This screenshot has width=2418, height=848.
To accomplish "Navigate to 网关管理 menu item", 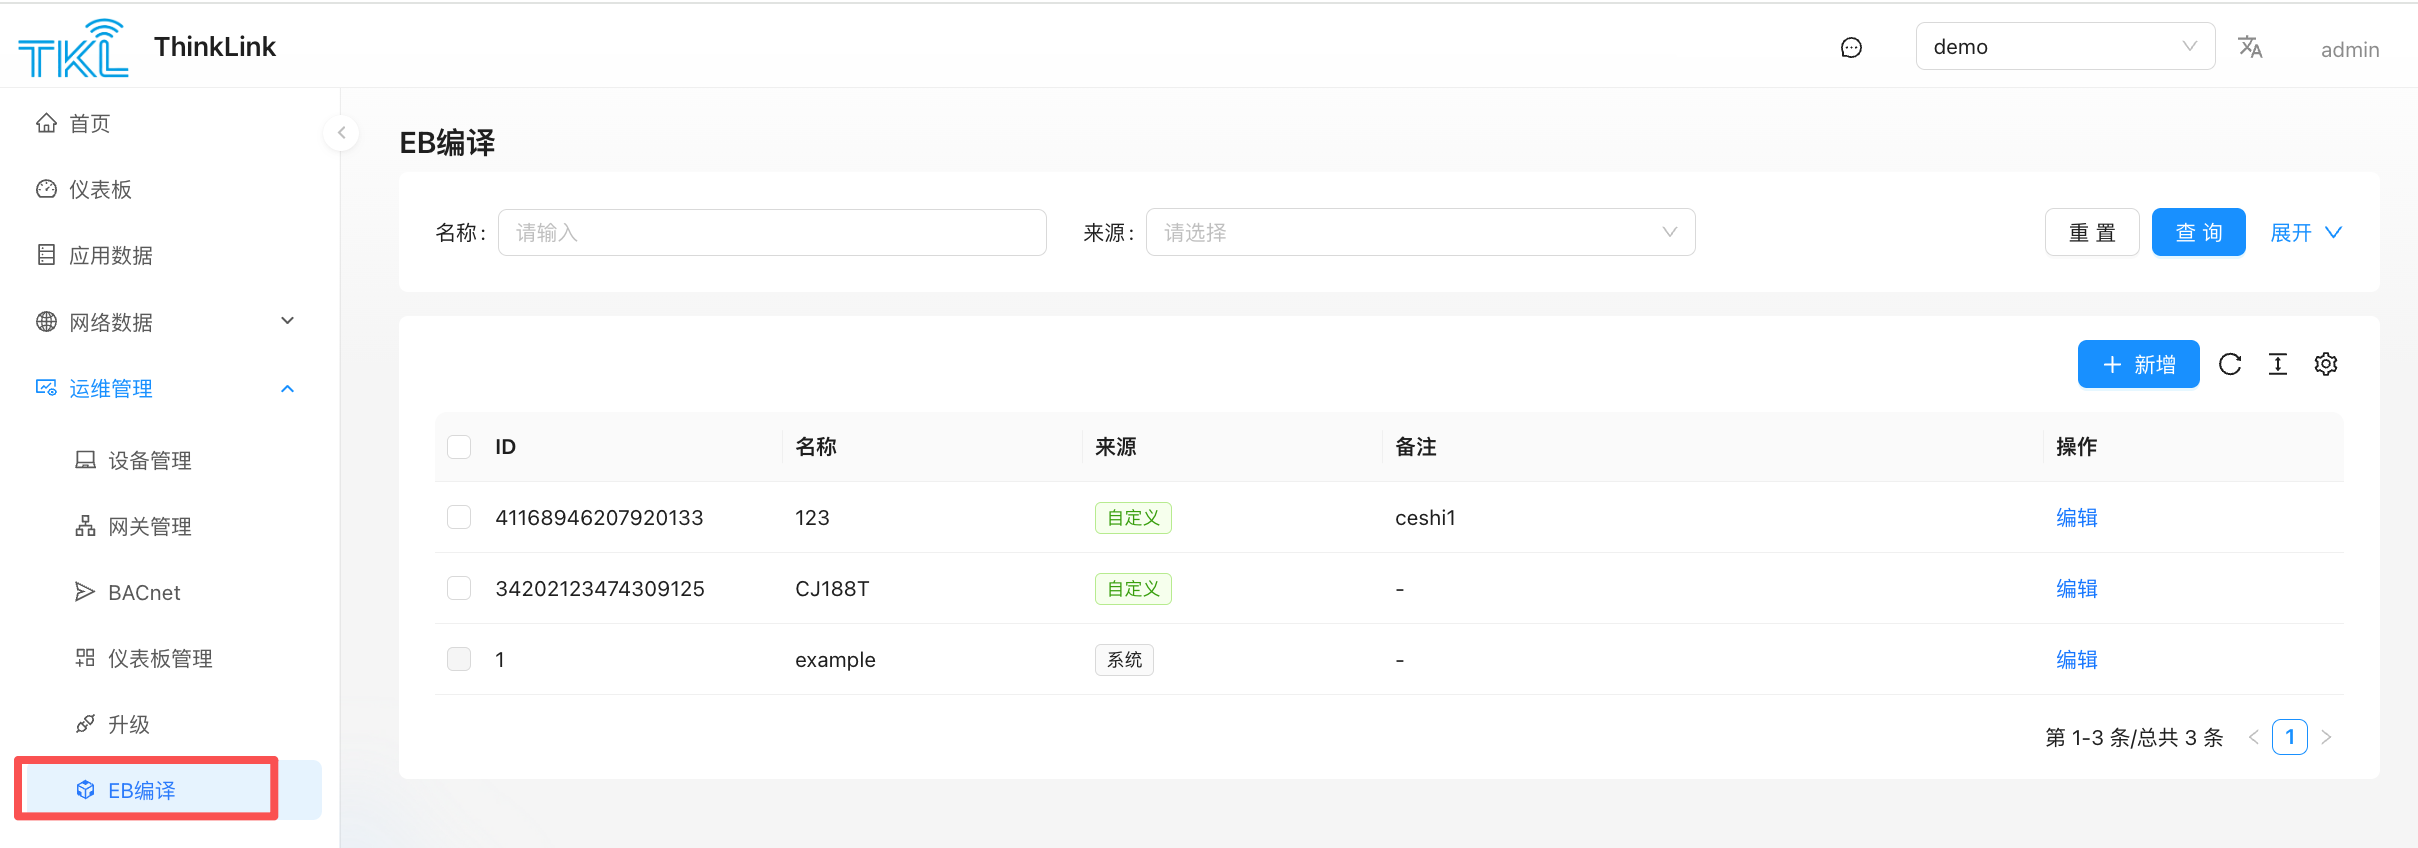I will 149,526.
